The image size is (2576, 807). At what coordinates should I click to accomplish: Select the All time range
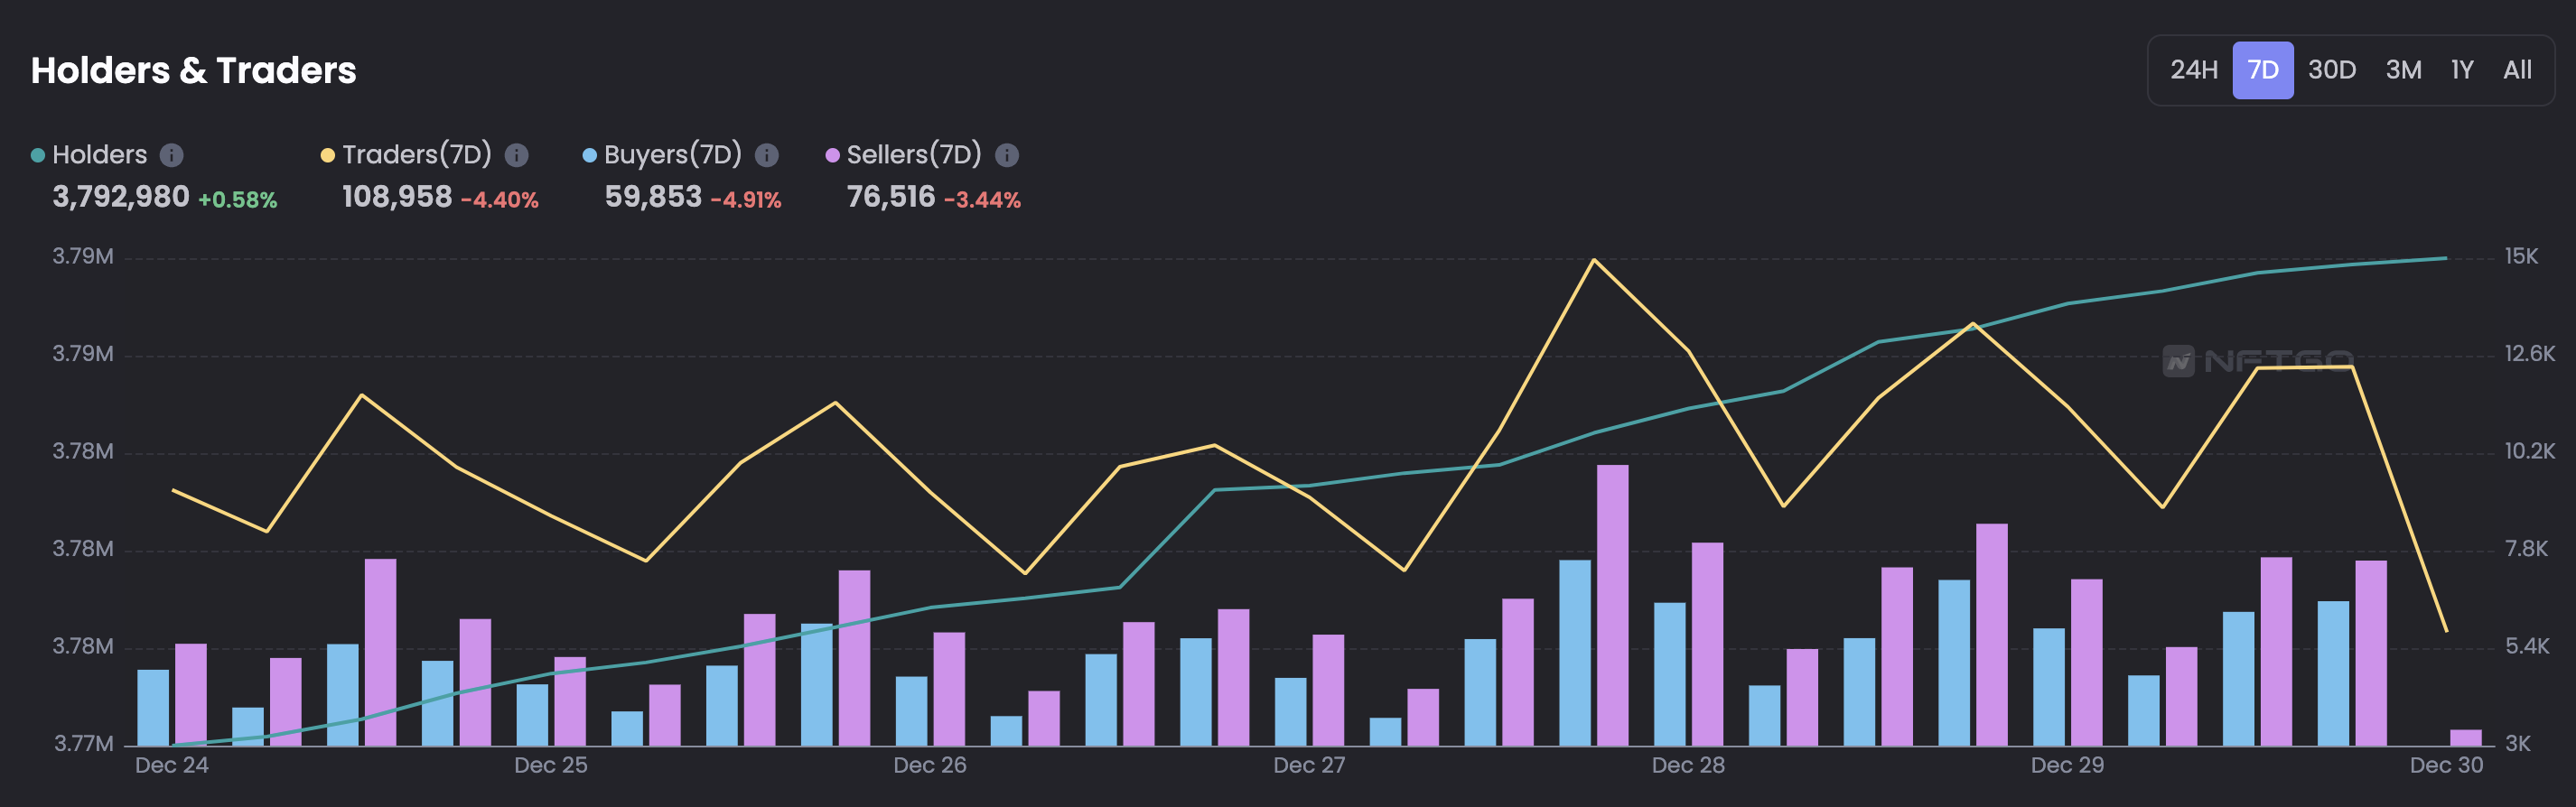[x=2516, y=70]
